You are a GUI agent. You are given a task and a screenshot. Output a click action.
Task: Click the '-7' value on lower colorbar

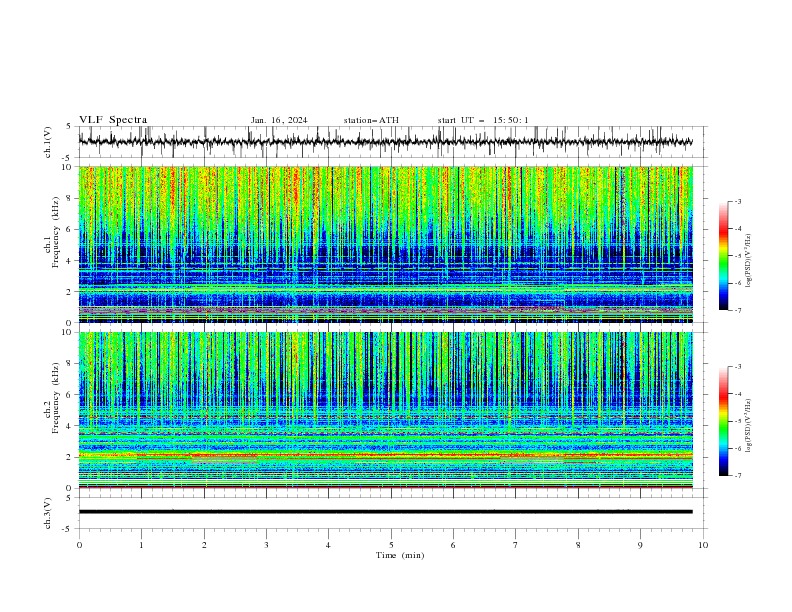pos(737,476)
